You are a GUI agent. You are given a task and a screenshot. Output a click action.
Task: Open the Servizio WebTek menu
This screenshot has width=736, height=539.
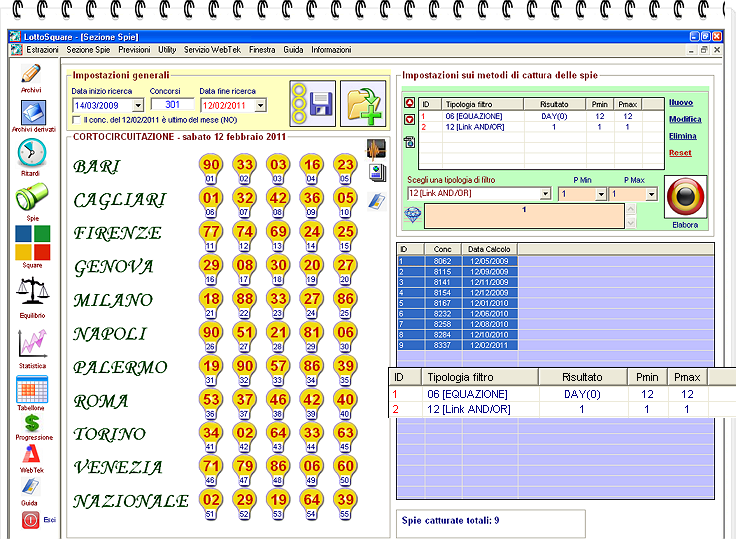pyautogui.click(x=212, y=50)
